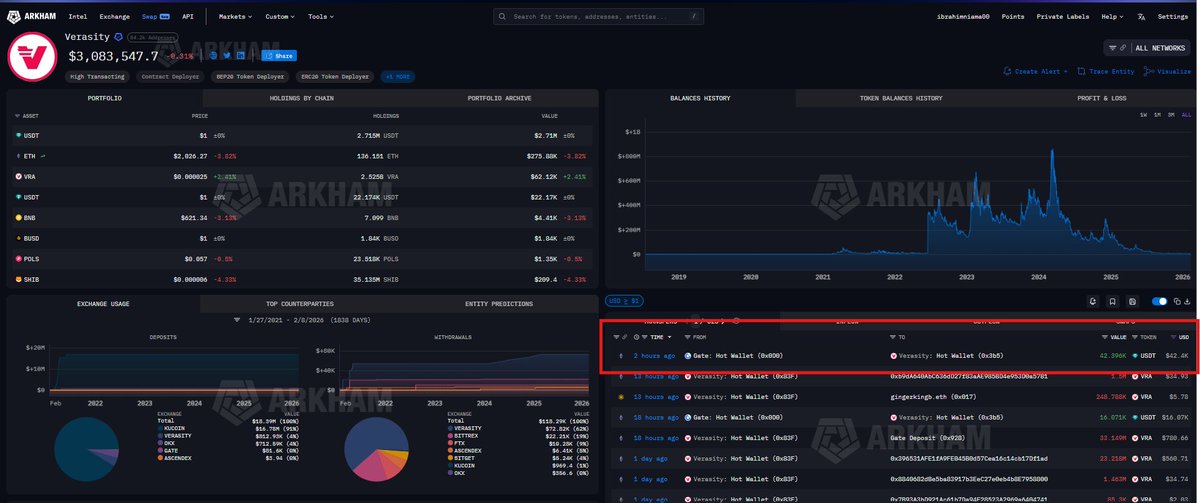This screenshot has height=503, width=1200.
Task: Open Verasity's Twitter profile icon
Action: 228,56
